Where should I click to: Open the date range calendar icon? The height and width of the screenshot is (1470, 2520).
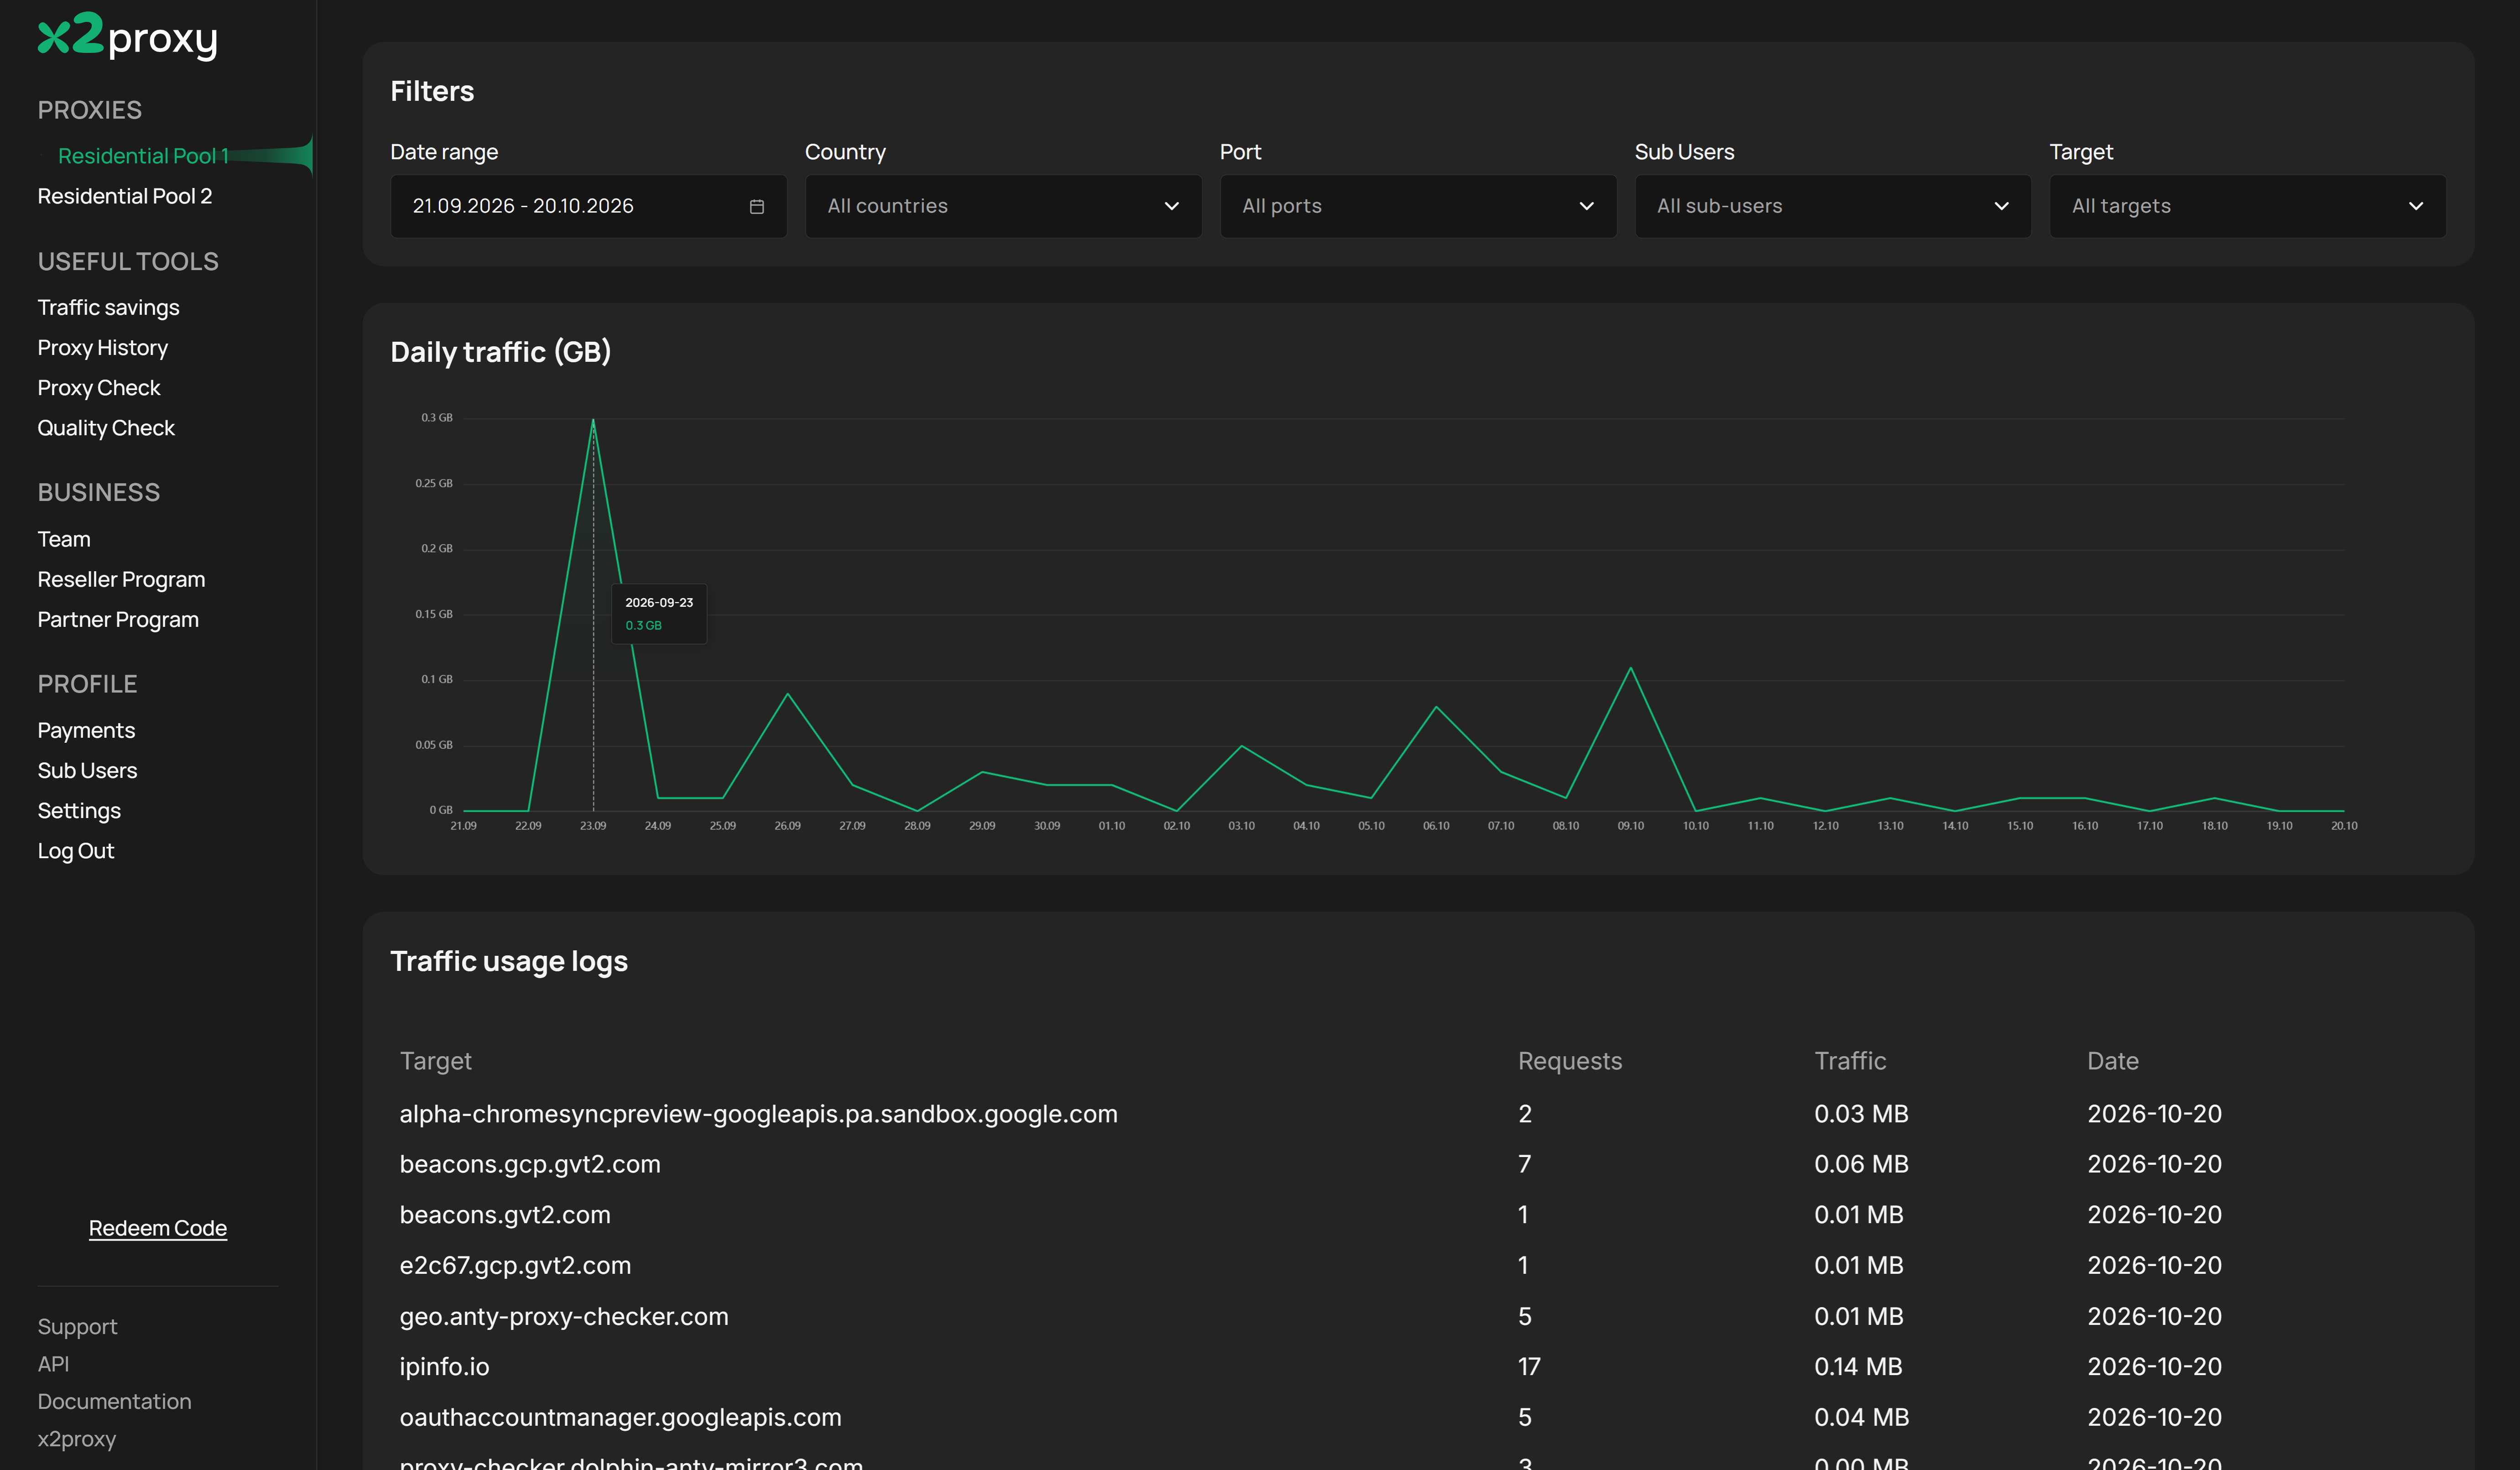pos(757,206)
